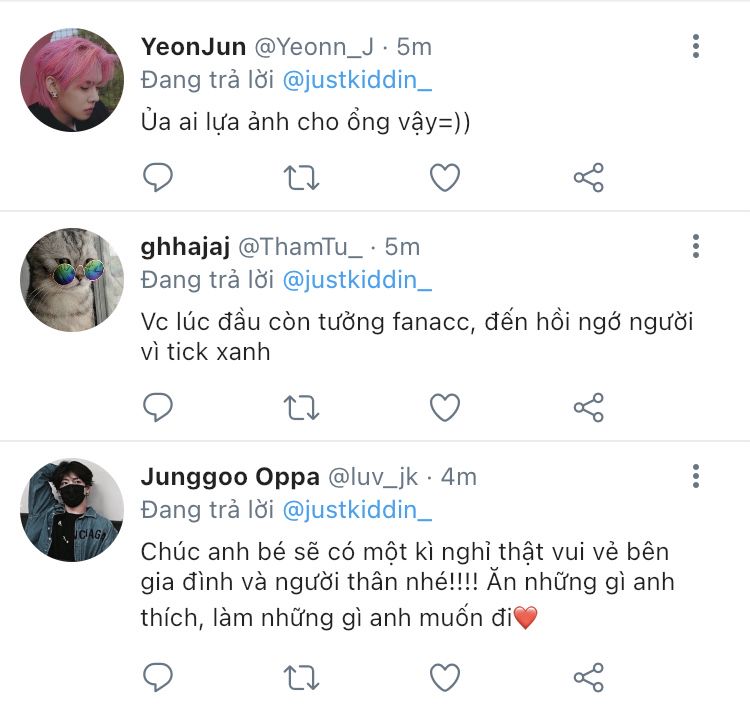Share YeonJun's tweet
The image size is (750, 707).
click(589, 177)
